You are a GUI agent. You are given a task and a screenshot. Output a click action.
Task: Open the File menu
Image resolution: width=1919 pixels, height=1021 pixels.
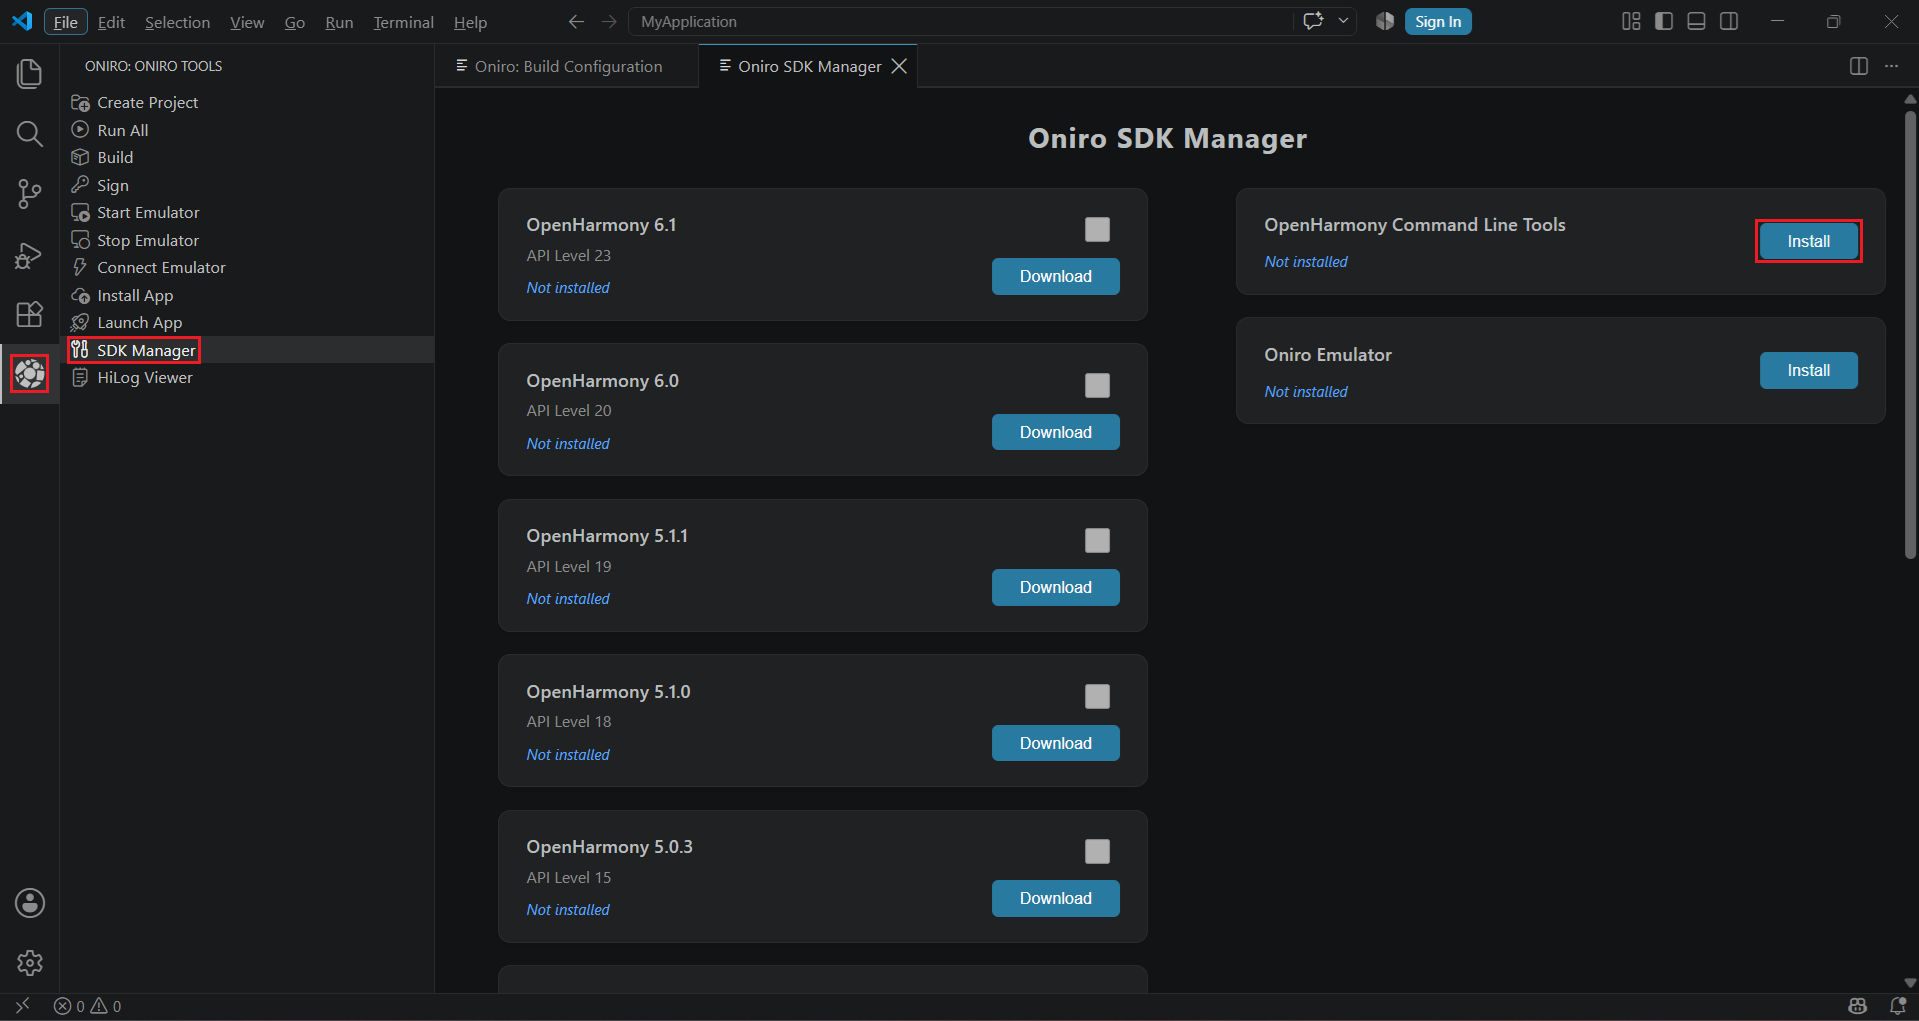[x=66, y=22]
